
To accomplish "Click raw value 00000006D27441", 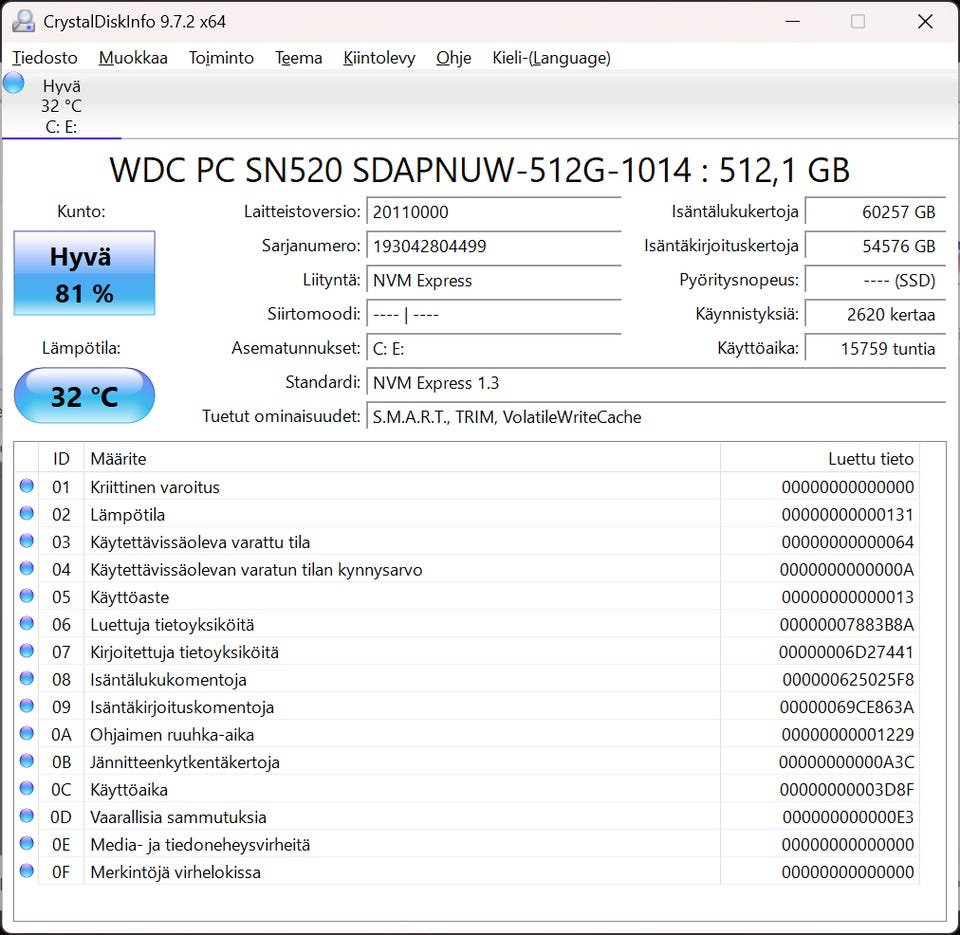I will point(846,653).
